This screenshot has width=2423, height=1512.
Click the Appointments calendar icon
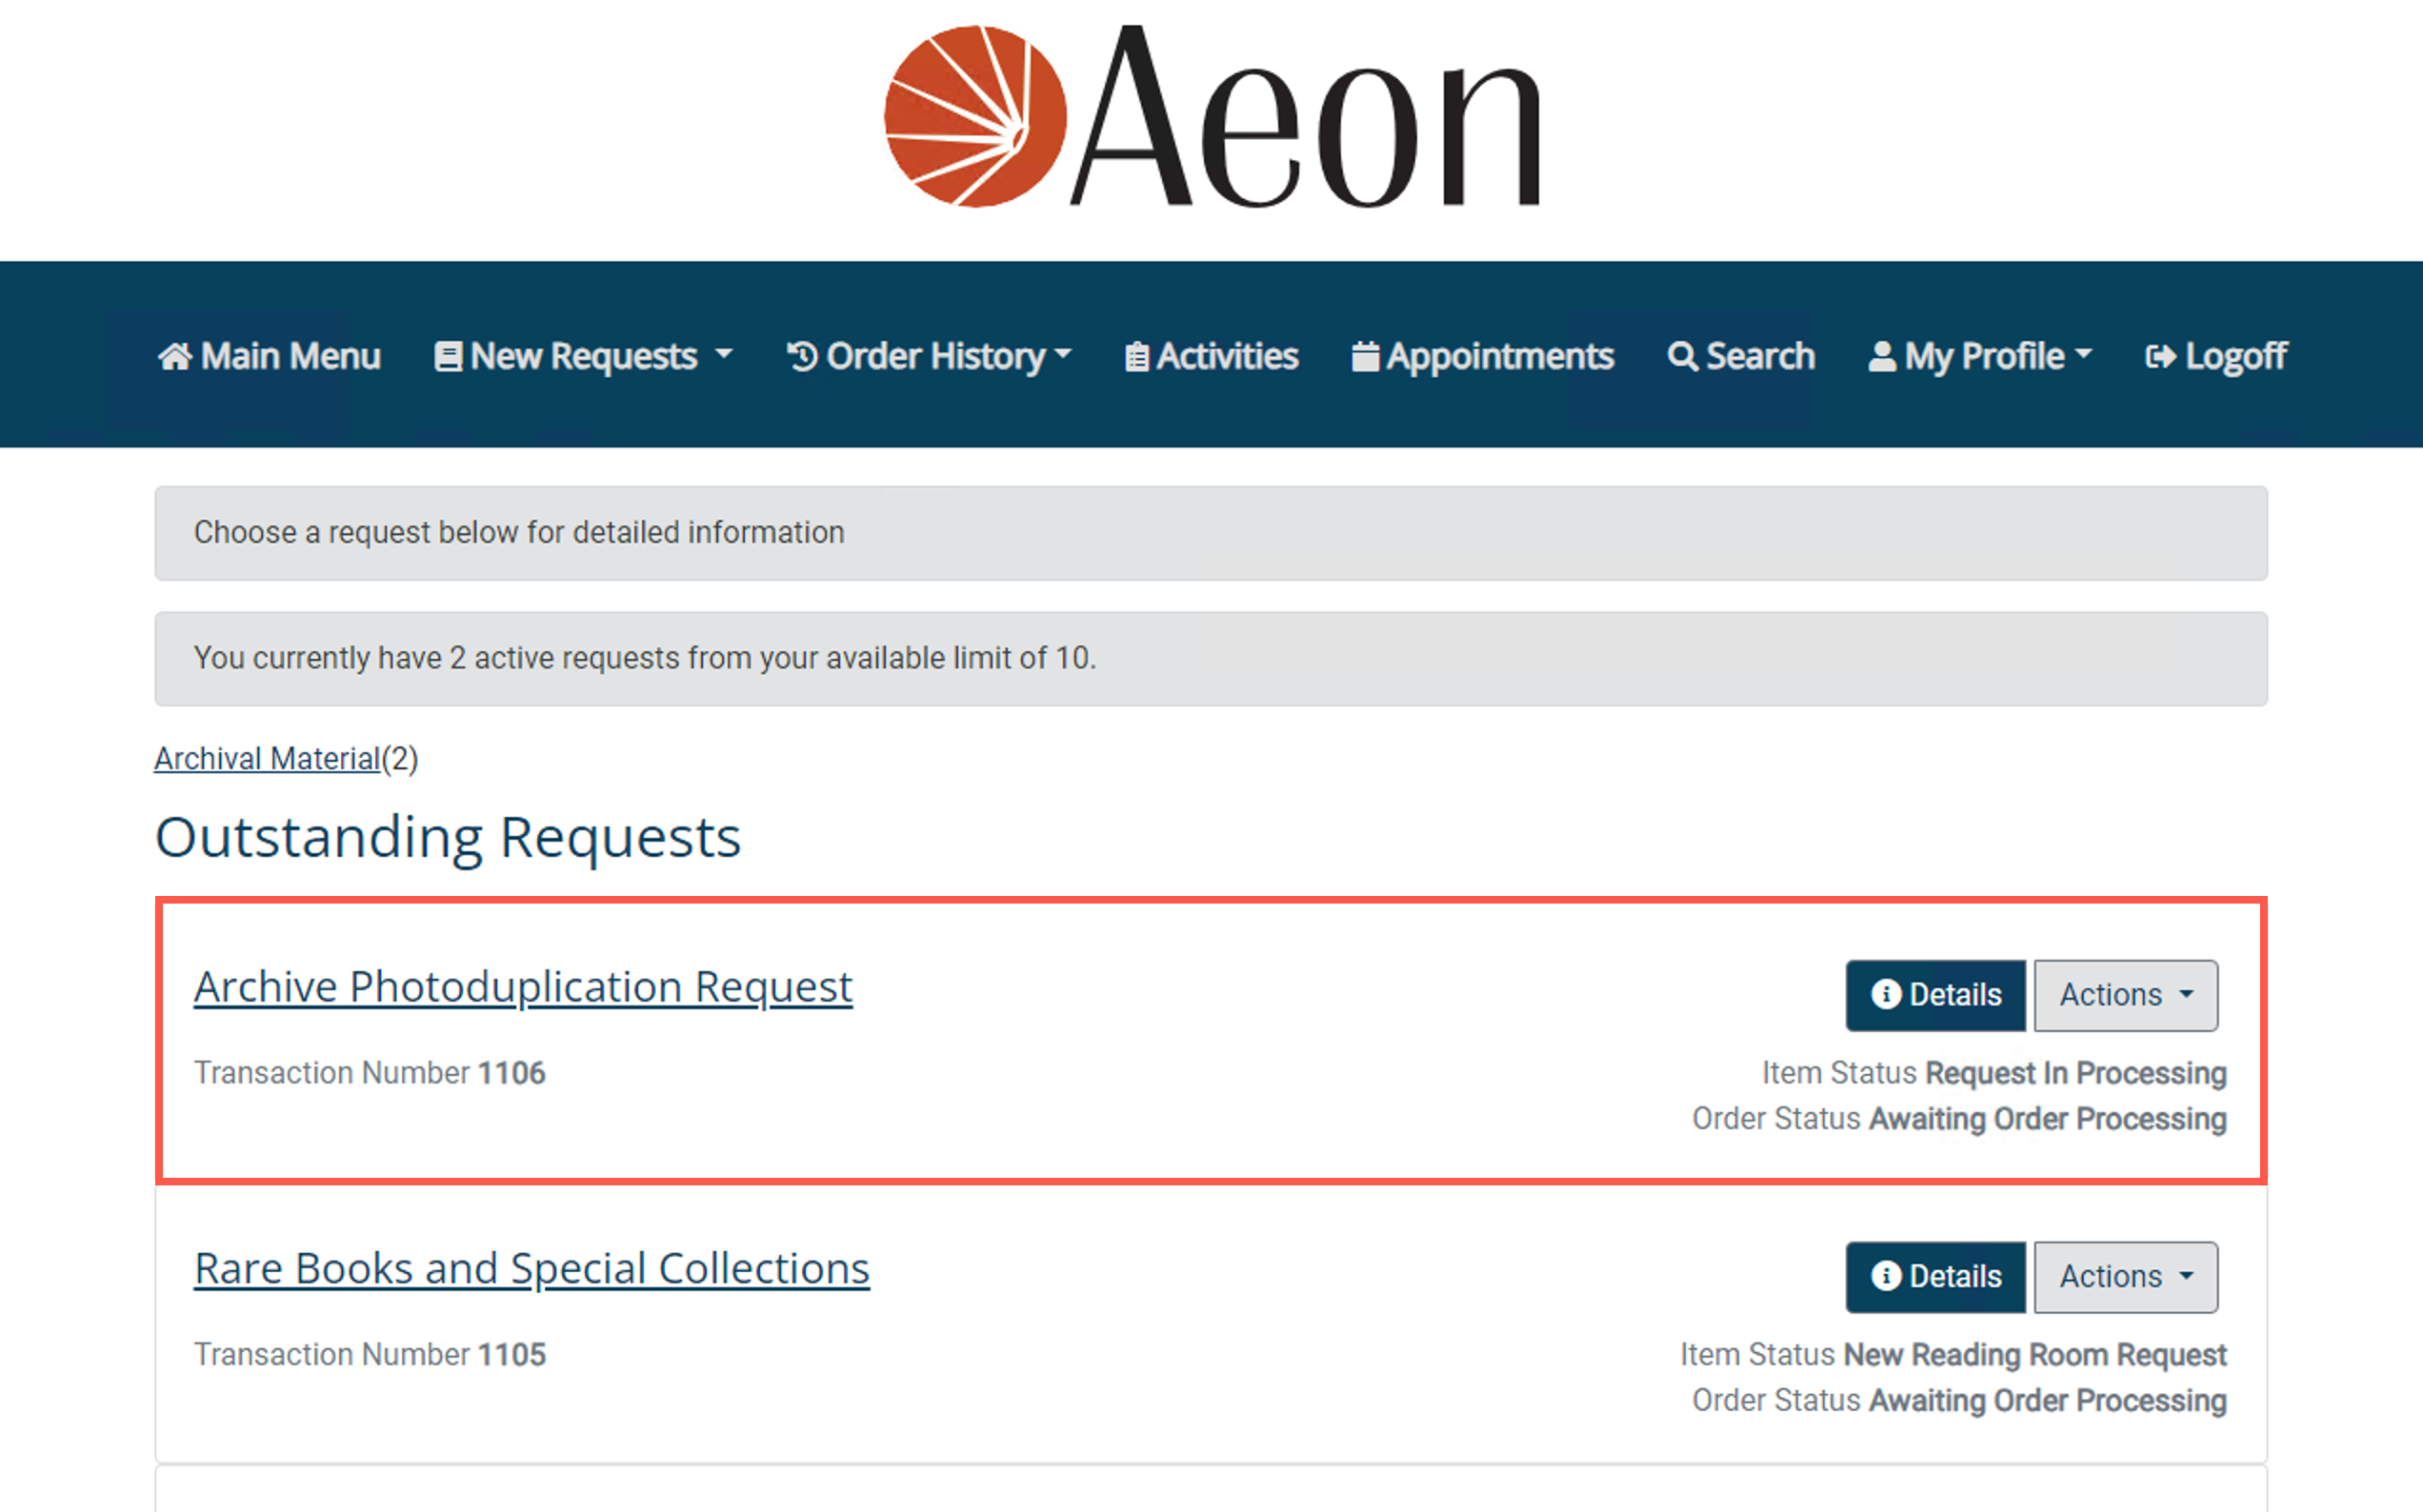click(x=1365, y=356)
